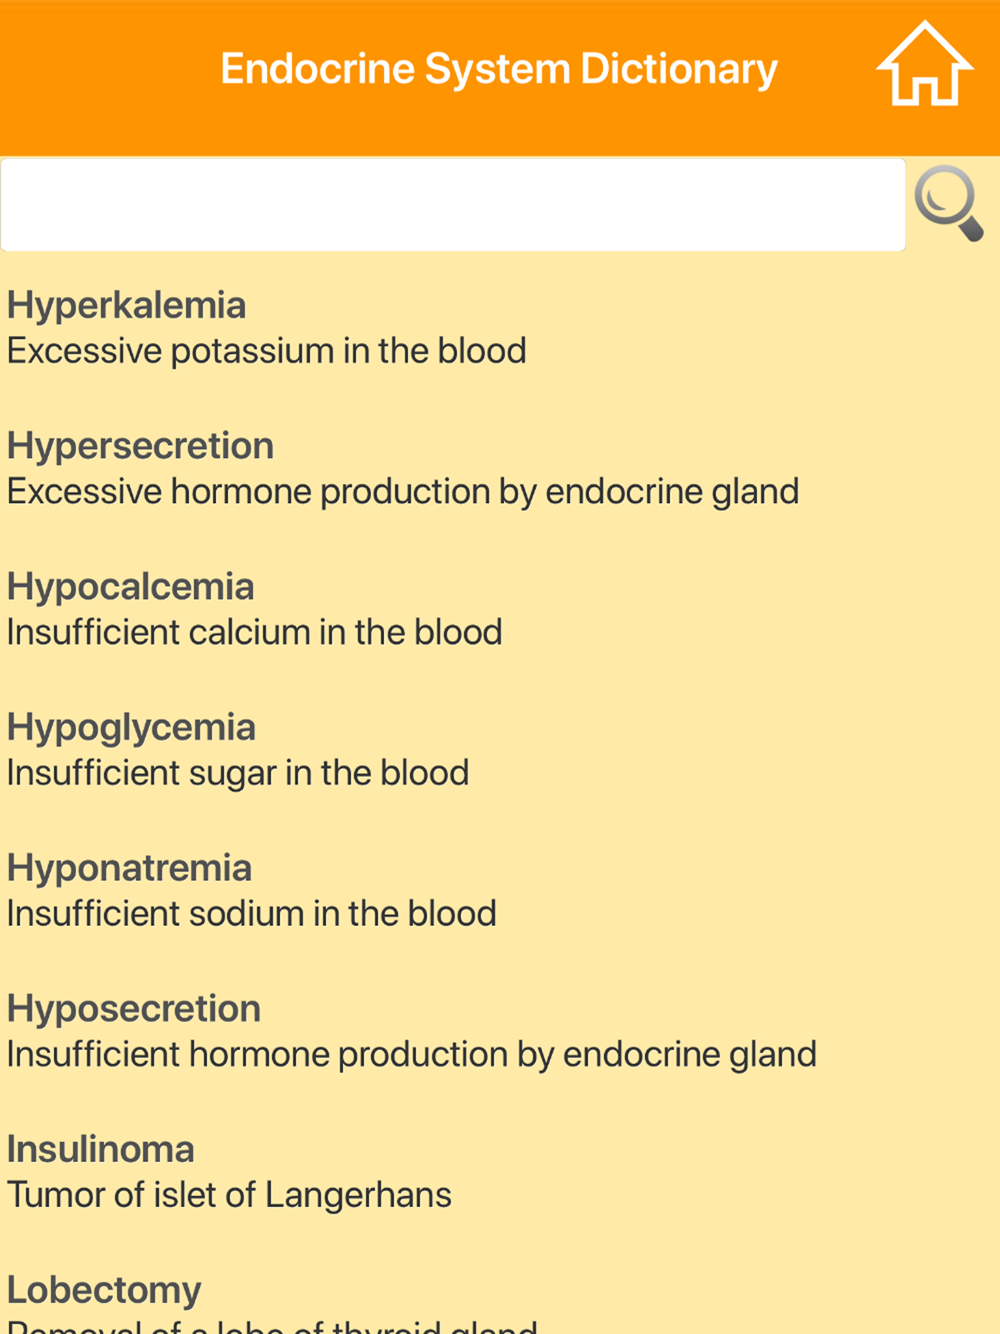Viewport: 1000px width, 1334px height.
Task: Tap 'Insufficient hormone production by endocrine gland'
Action: (x=412, y=1055)
